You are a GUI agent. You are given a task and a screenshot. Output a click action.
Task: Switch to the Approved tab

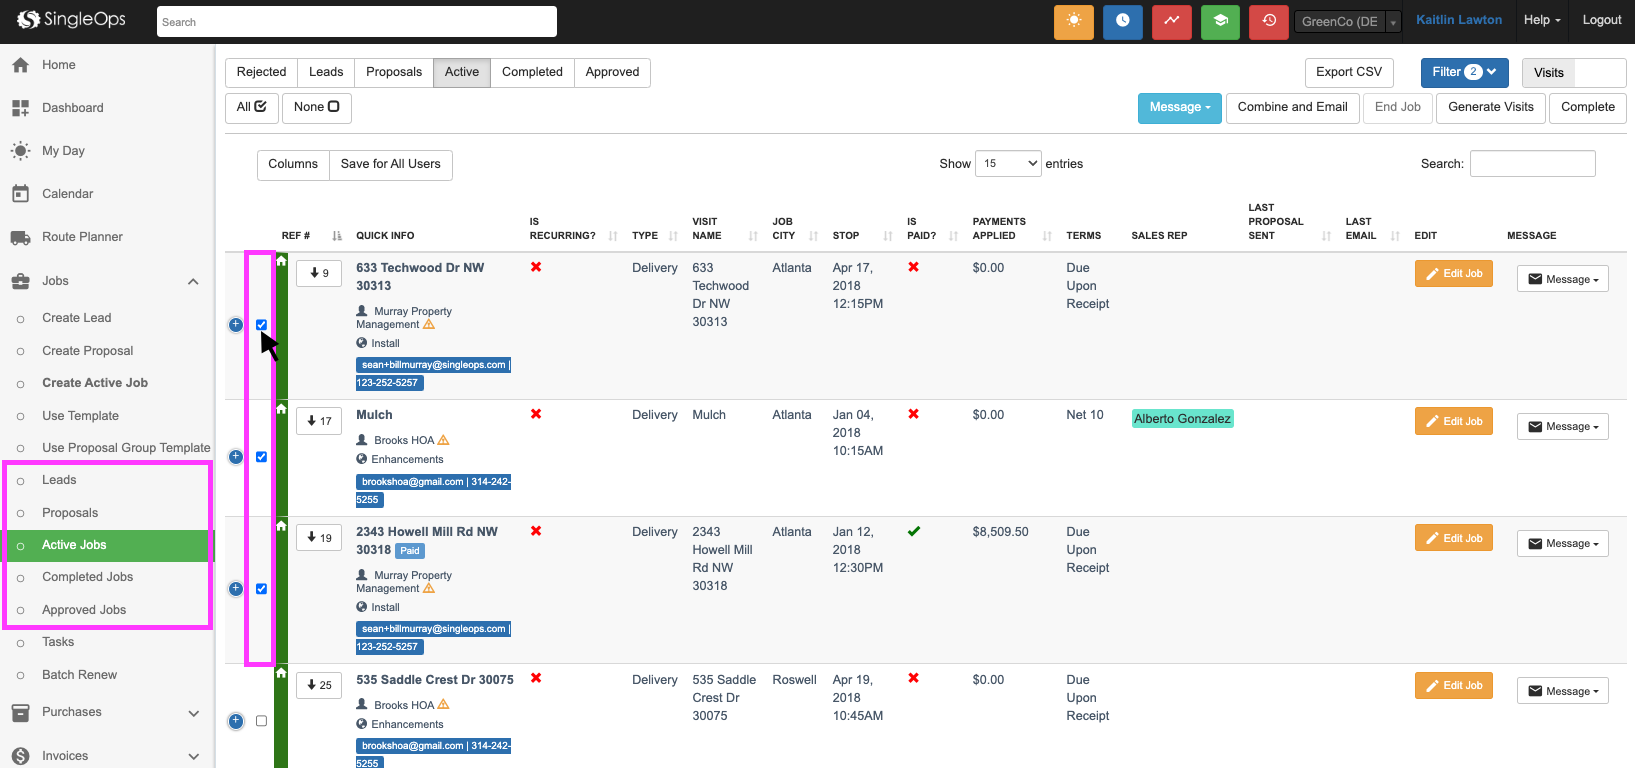coord(612,72)
